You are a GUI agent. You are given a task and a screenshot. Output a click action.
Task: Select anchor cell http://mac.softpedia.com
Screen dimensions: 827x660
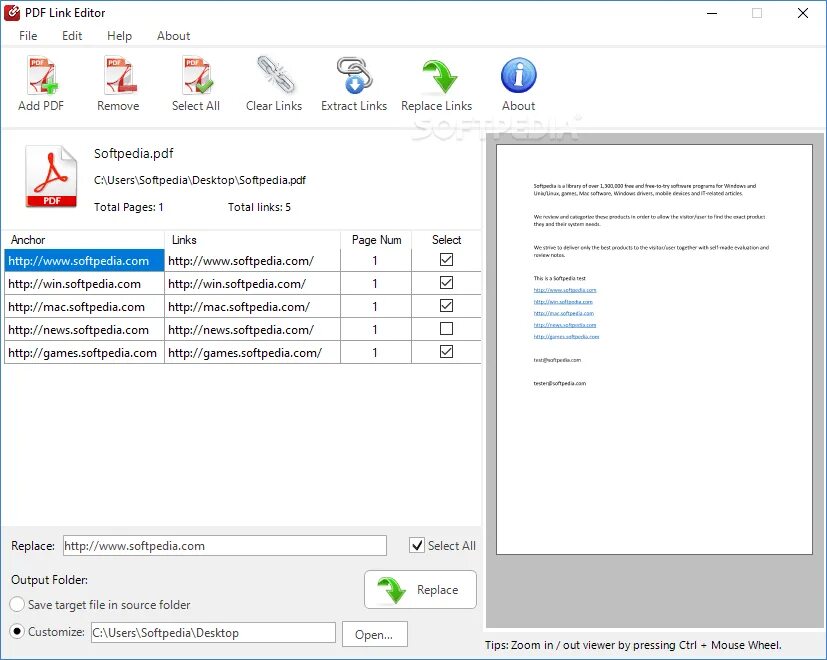84,307
